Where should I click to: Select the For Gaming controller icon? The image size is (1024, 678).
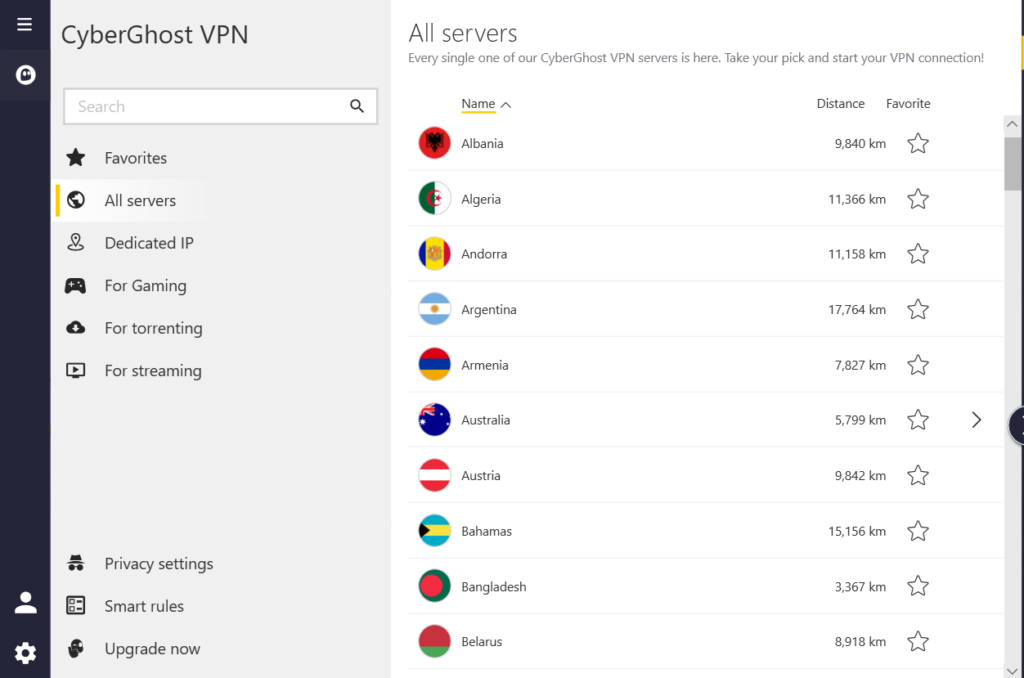[75, 285]
